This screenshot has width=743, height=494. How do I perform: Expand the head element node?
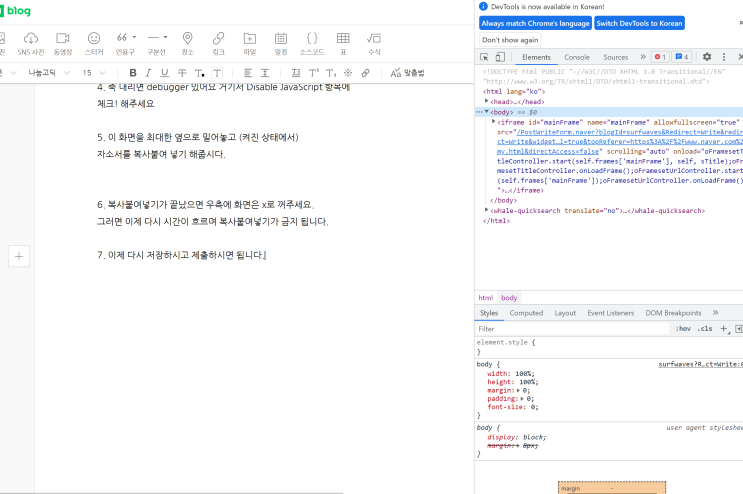click(x=487, y=101)
